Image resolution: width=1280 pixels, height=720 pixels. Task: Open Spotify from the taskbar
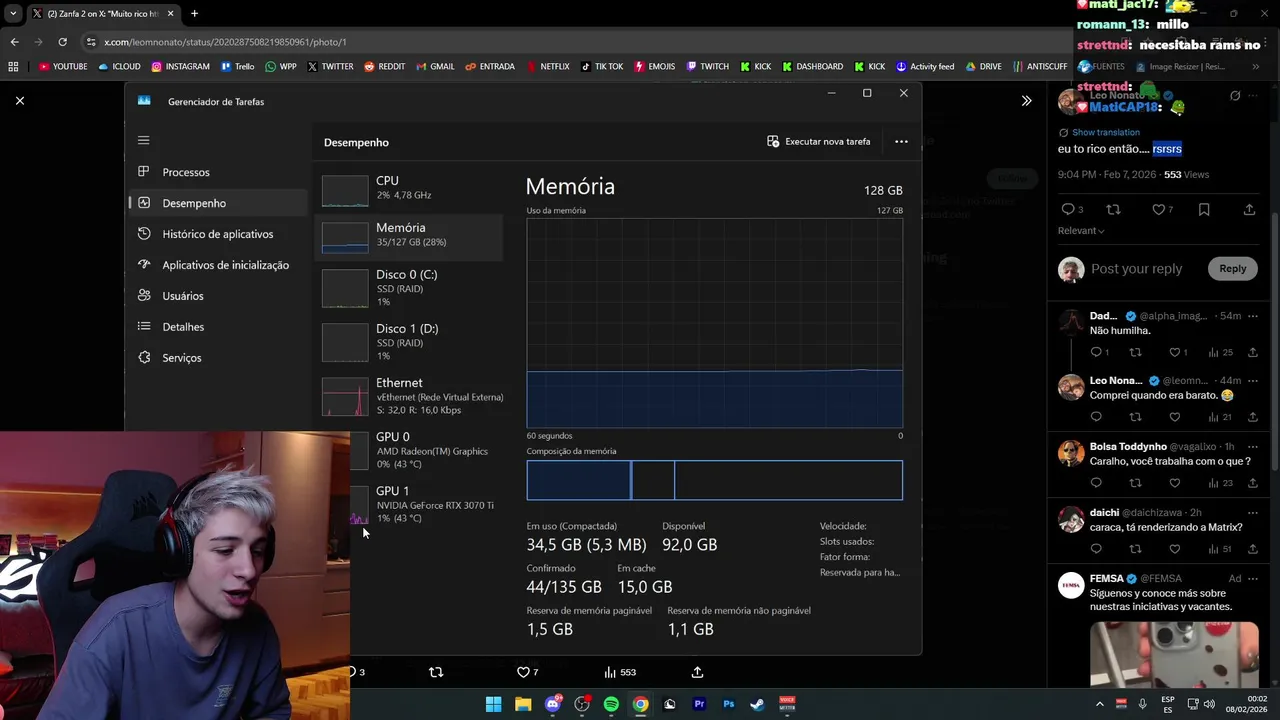point(611,704)
